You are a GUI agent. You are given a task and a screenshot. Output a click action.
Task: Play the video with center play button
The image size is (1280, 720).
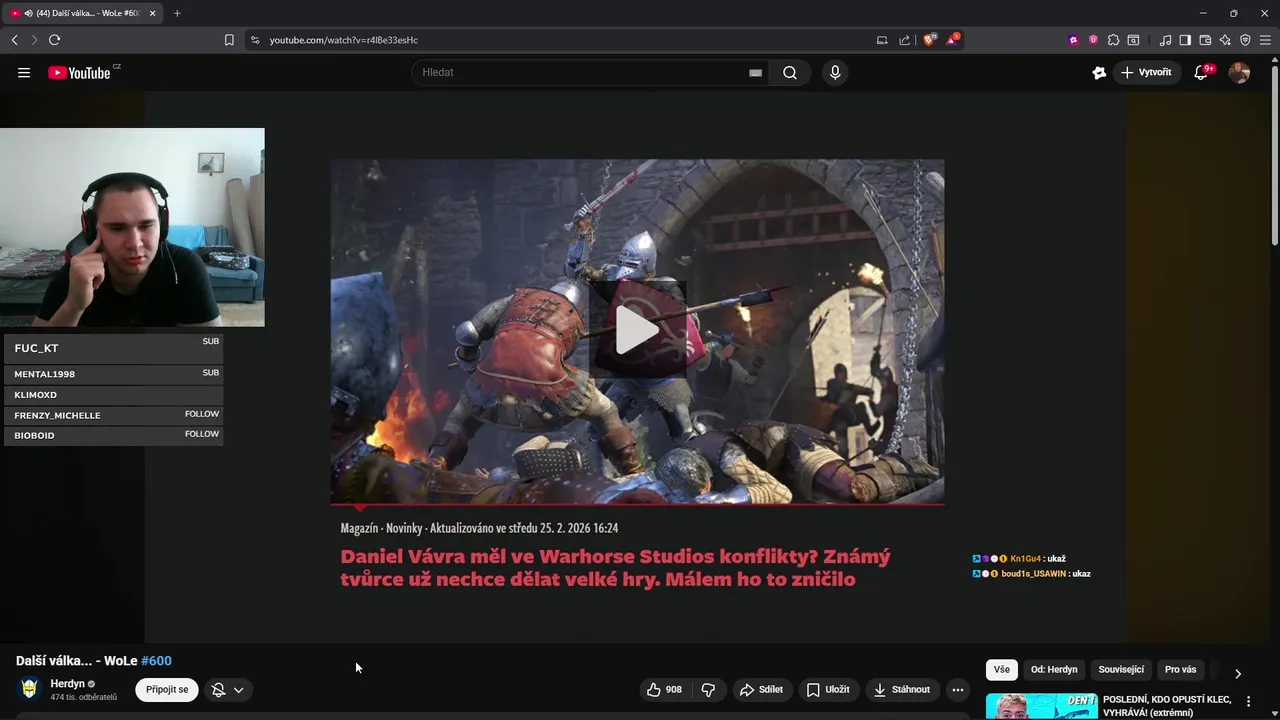pyautogui.click(x=637, y=330)
